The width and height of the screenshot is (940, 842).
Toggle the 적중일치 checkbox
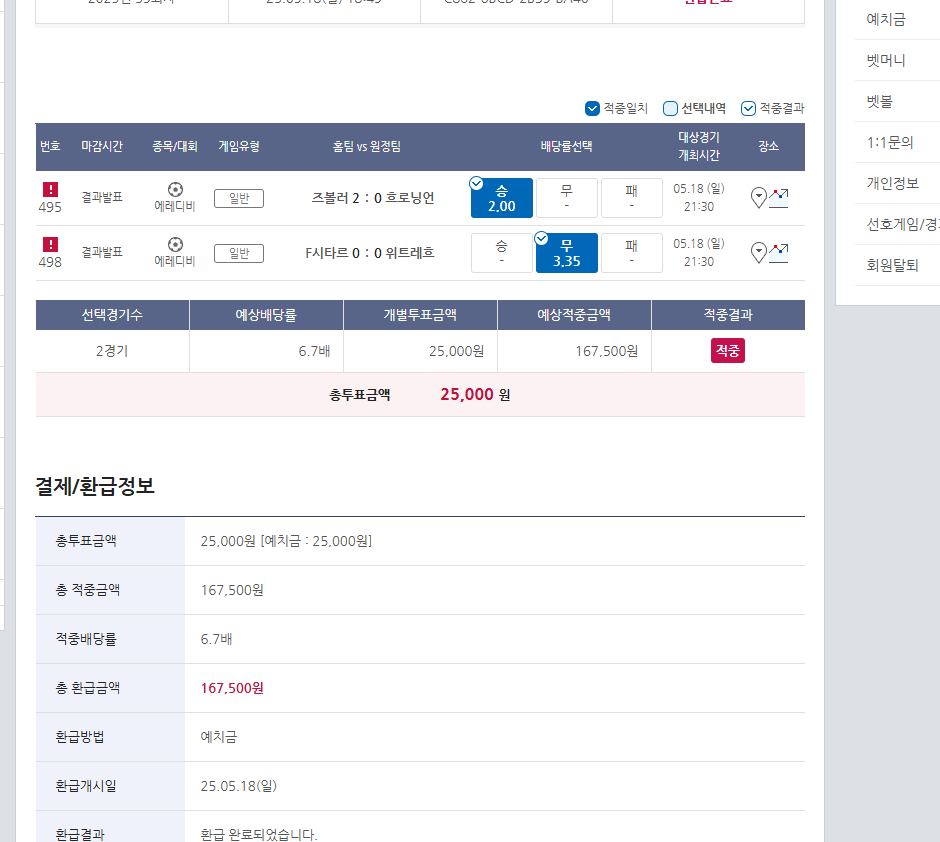coord(592,108)
